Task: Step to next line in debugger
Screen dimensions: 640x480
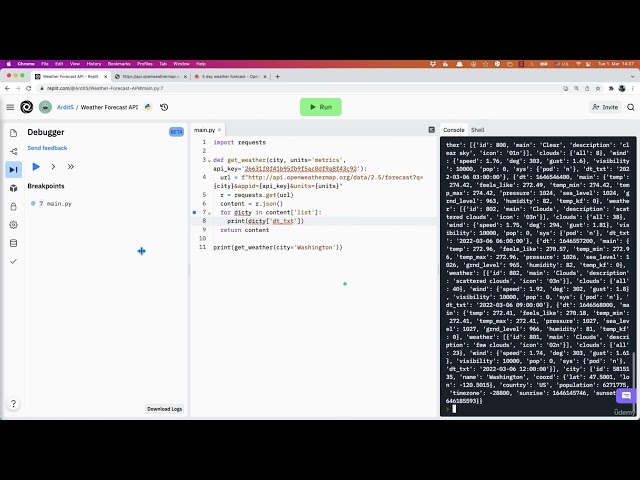Action: 53,167
